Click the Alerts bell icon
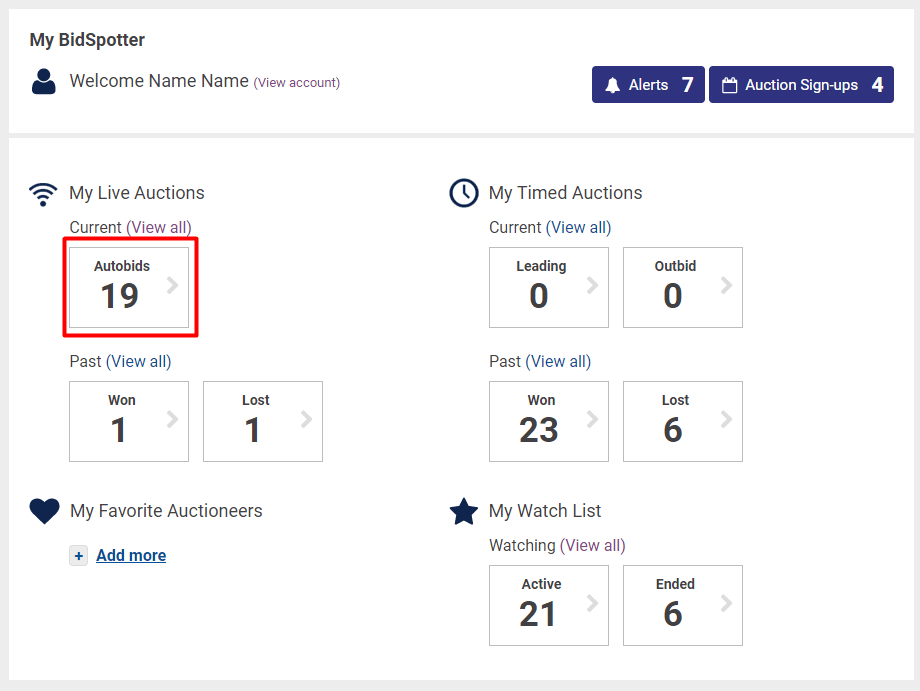Screen dimensions: 920x691 click(612, 85)
